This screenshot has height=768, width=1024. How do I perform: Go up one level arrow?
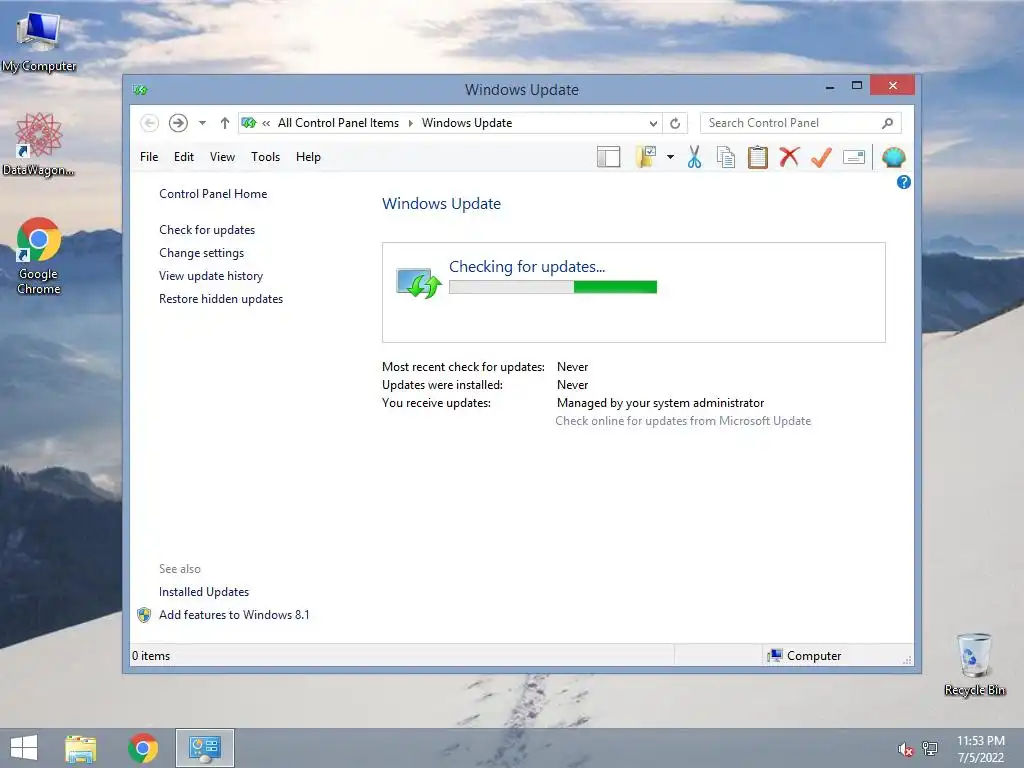[225, 123]
